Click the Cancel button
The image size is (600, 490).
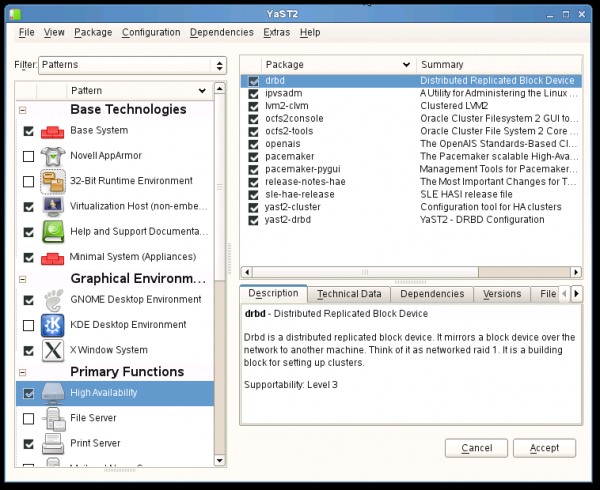(x=476, y=448)
